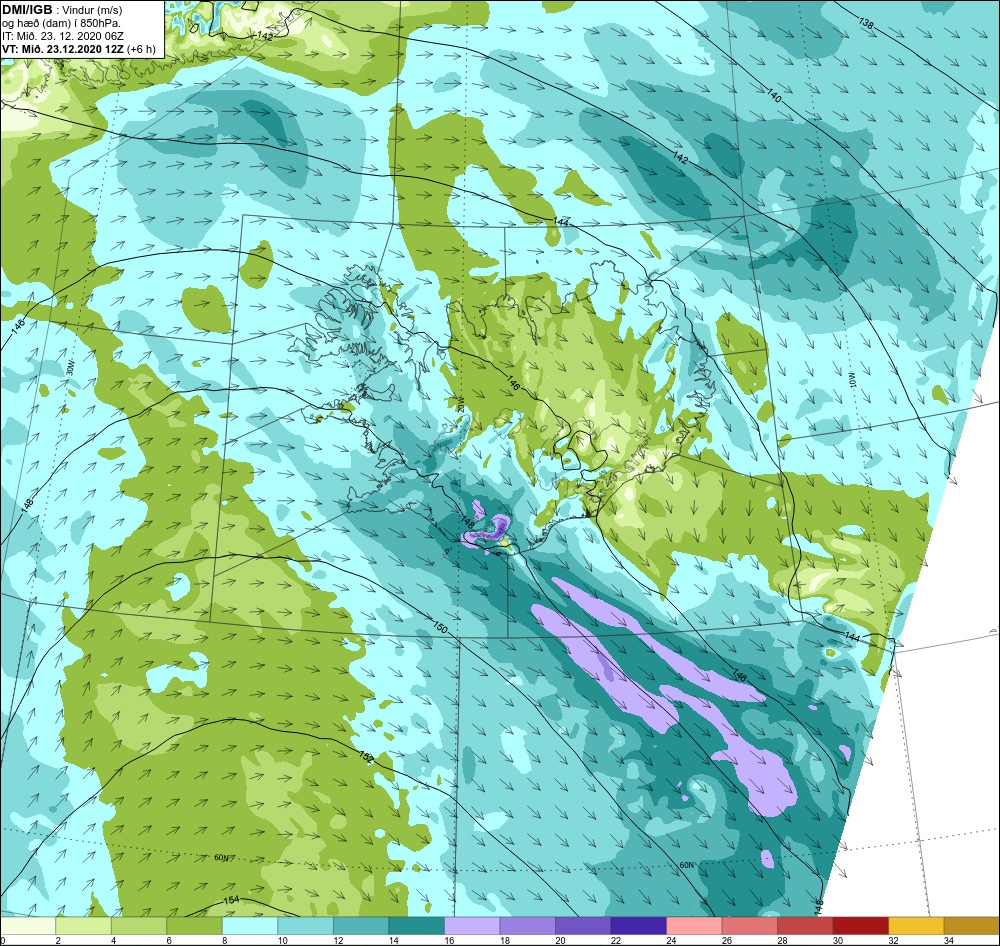The image size is (1000, 946).
Task: Select the "20W" longitude label
Action: click(x=461, y=404)
